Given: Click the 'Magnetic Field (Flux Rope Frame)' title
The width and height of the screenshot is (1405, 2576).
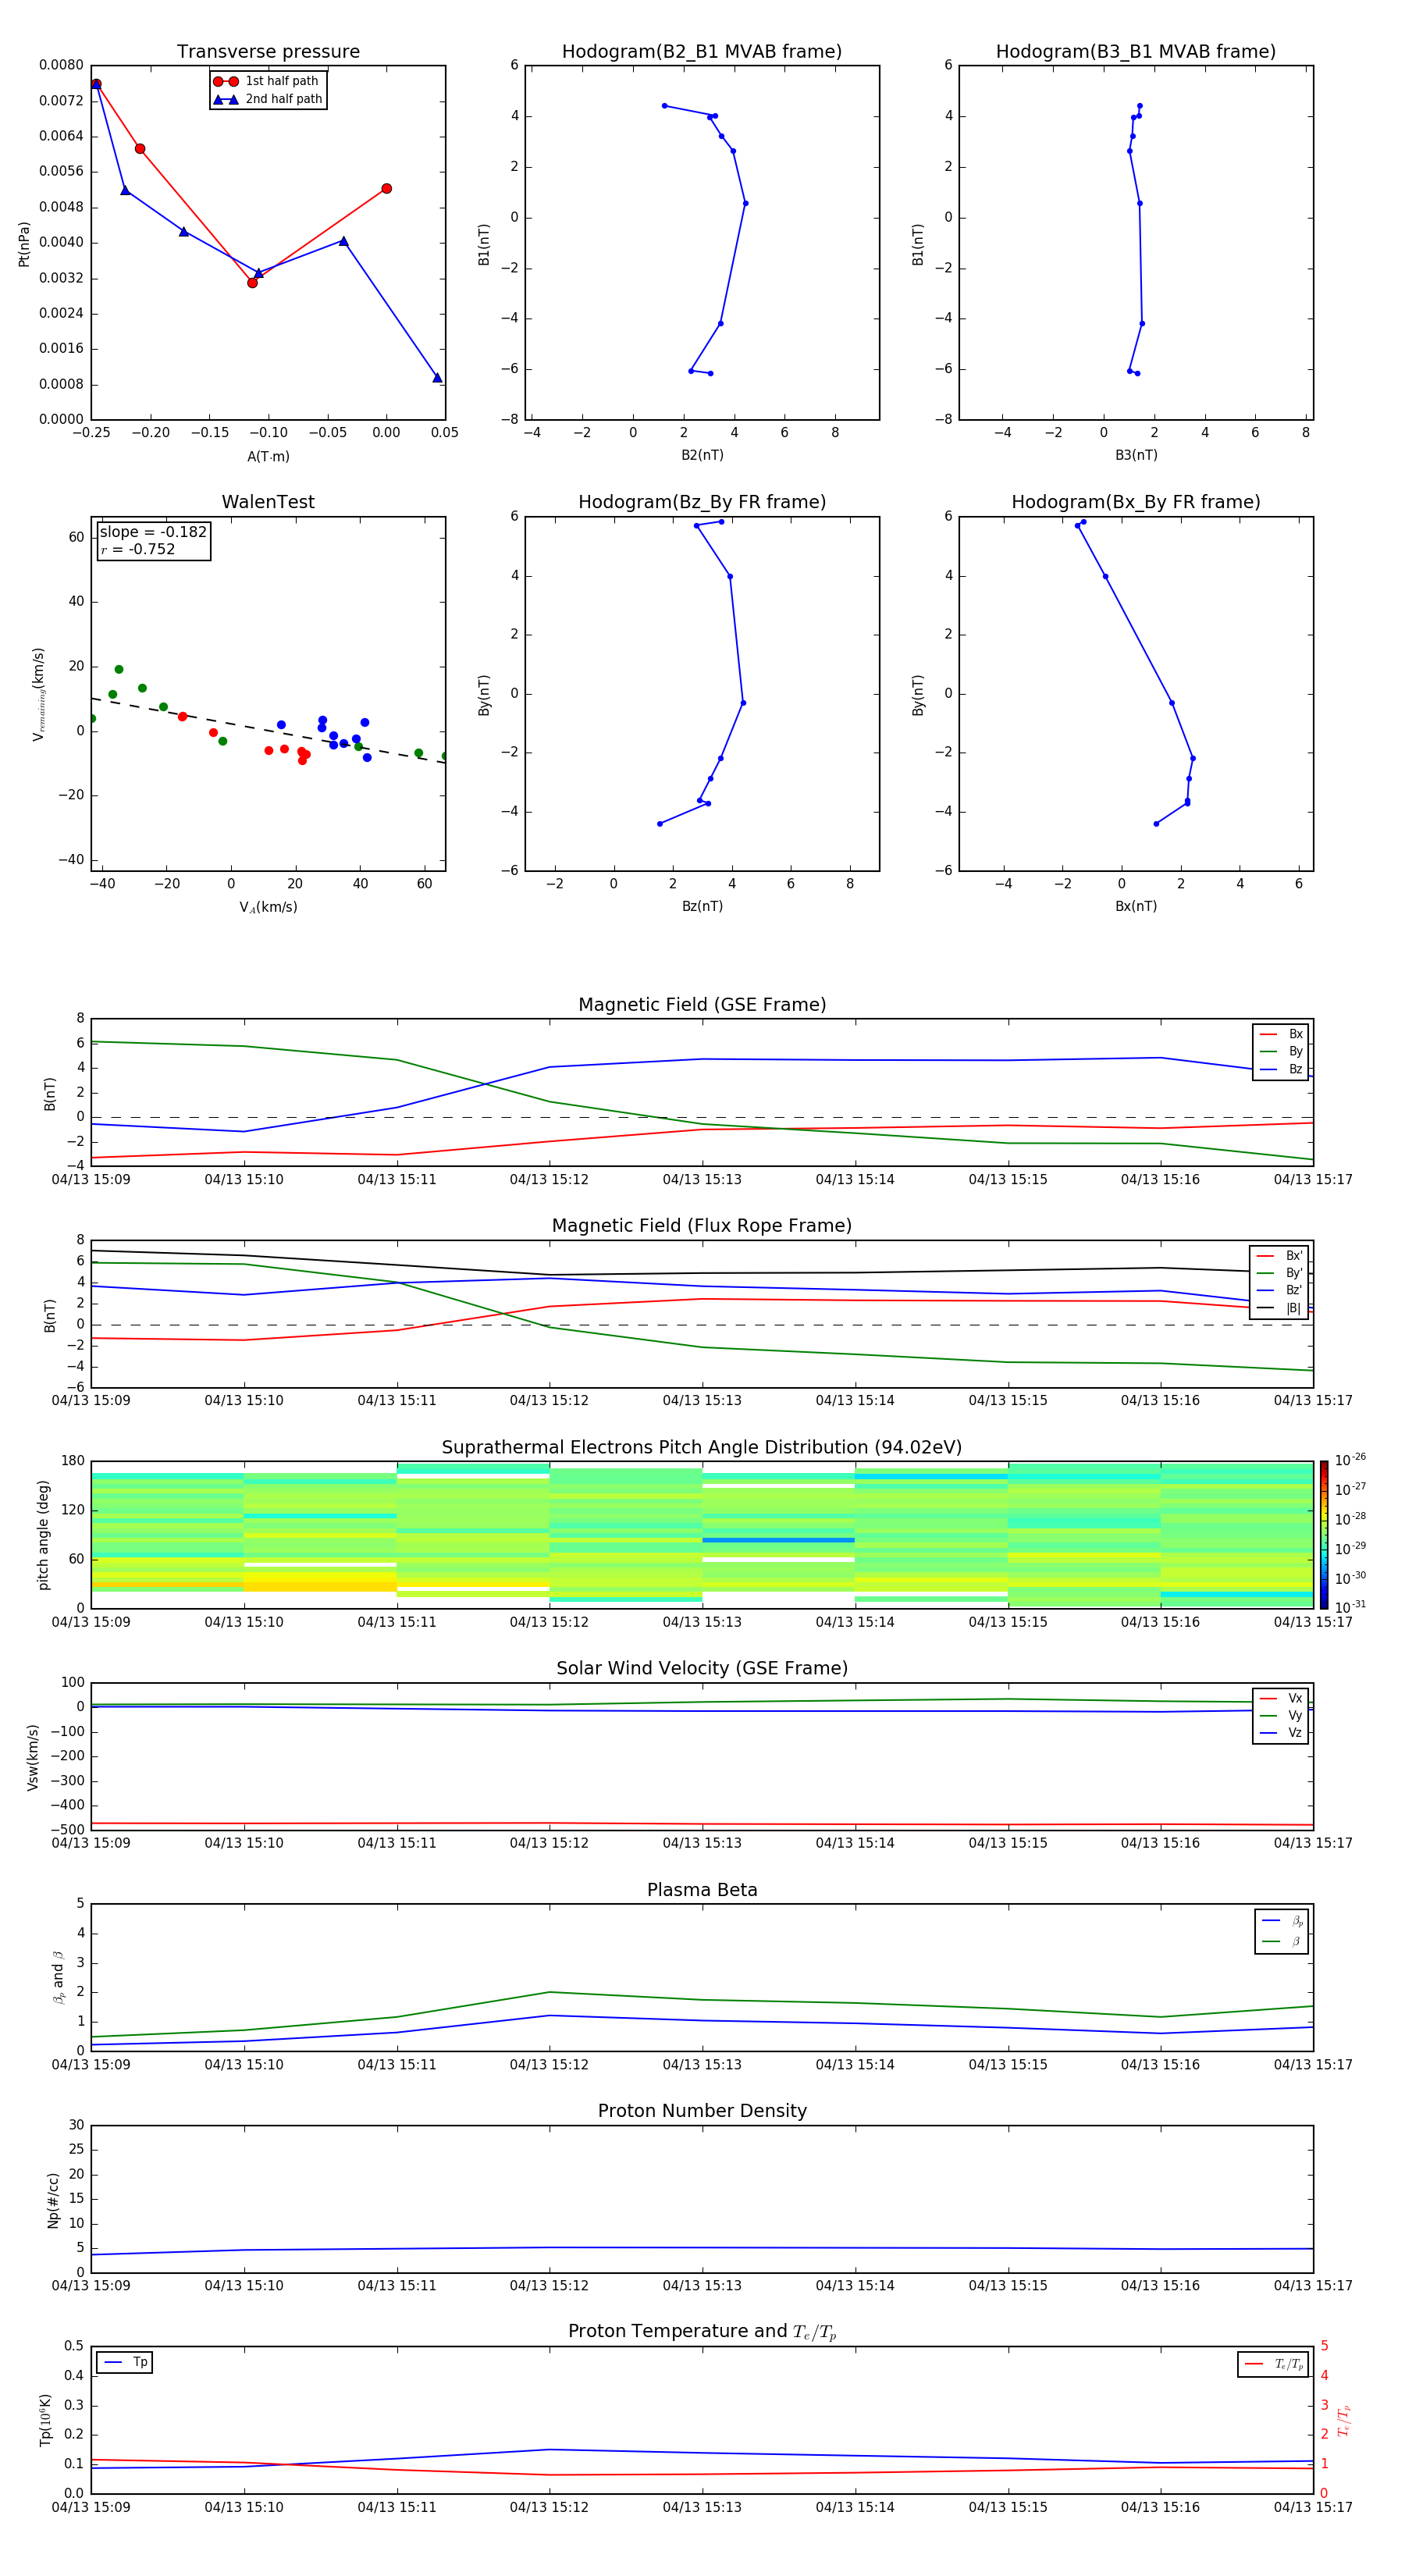Looking at the screenshot, I should [x=702, y=1226].
